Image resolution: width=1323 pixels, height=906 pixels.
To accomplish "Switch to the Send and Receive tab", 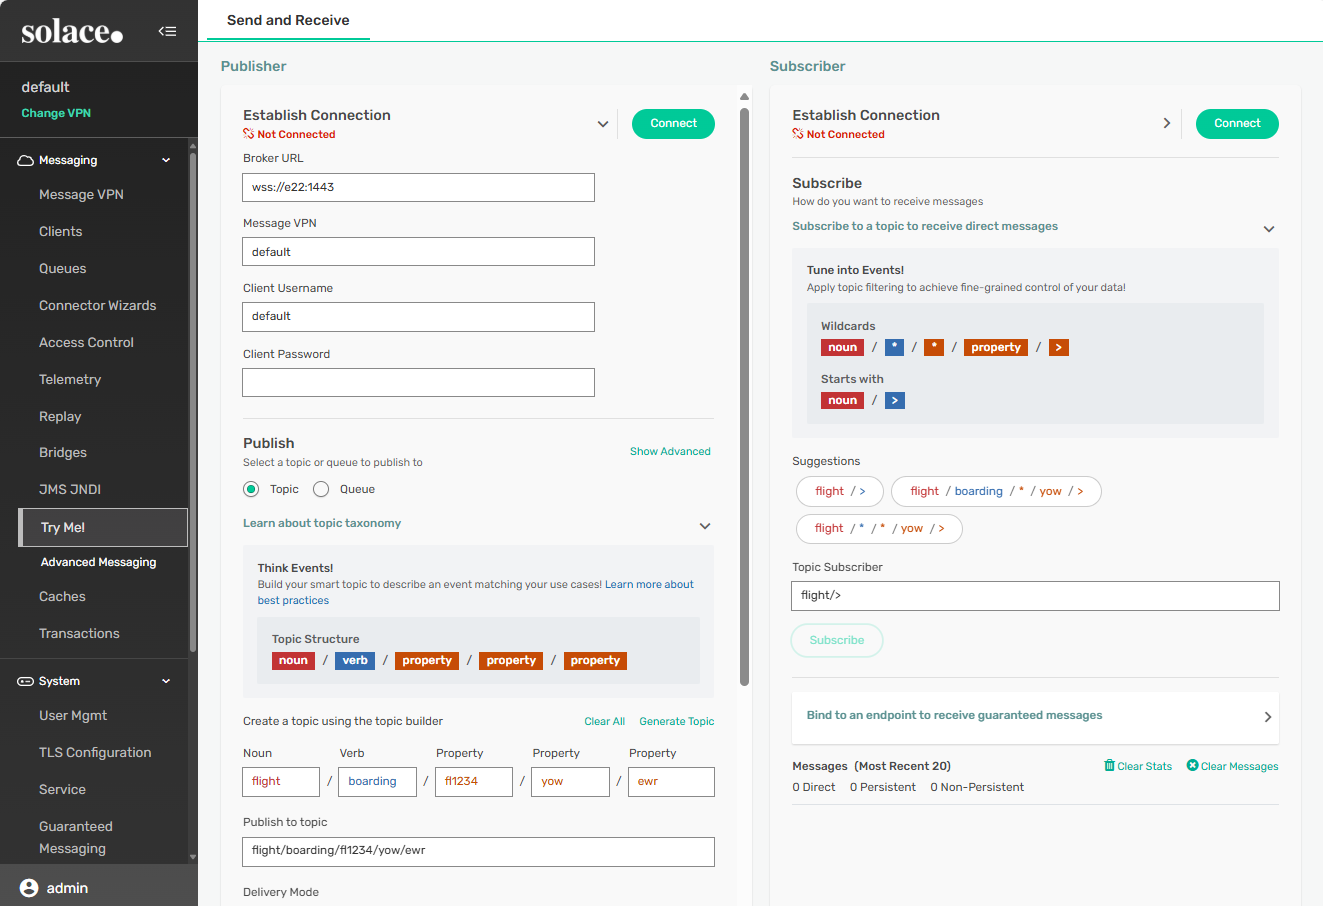I will pyautogui.click(x=288, y=20).
